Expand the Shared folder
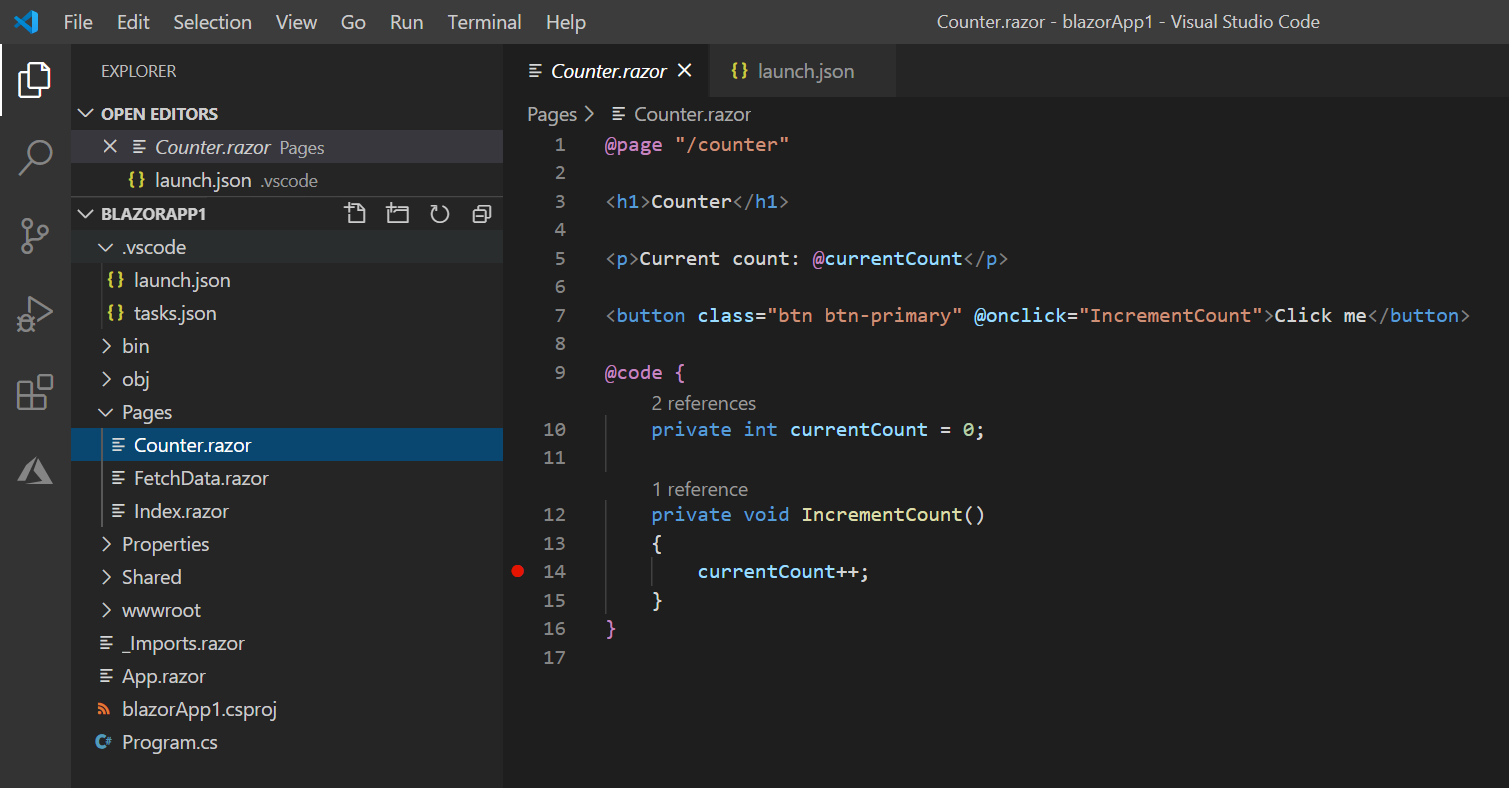 click(x=106, y=577)
